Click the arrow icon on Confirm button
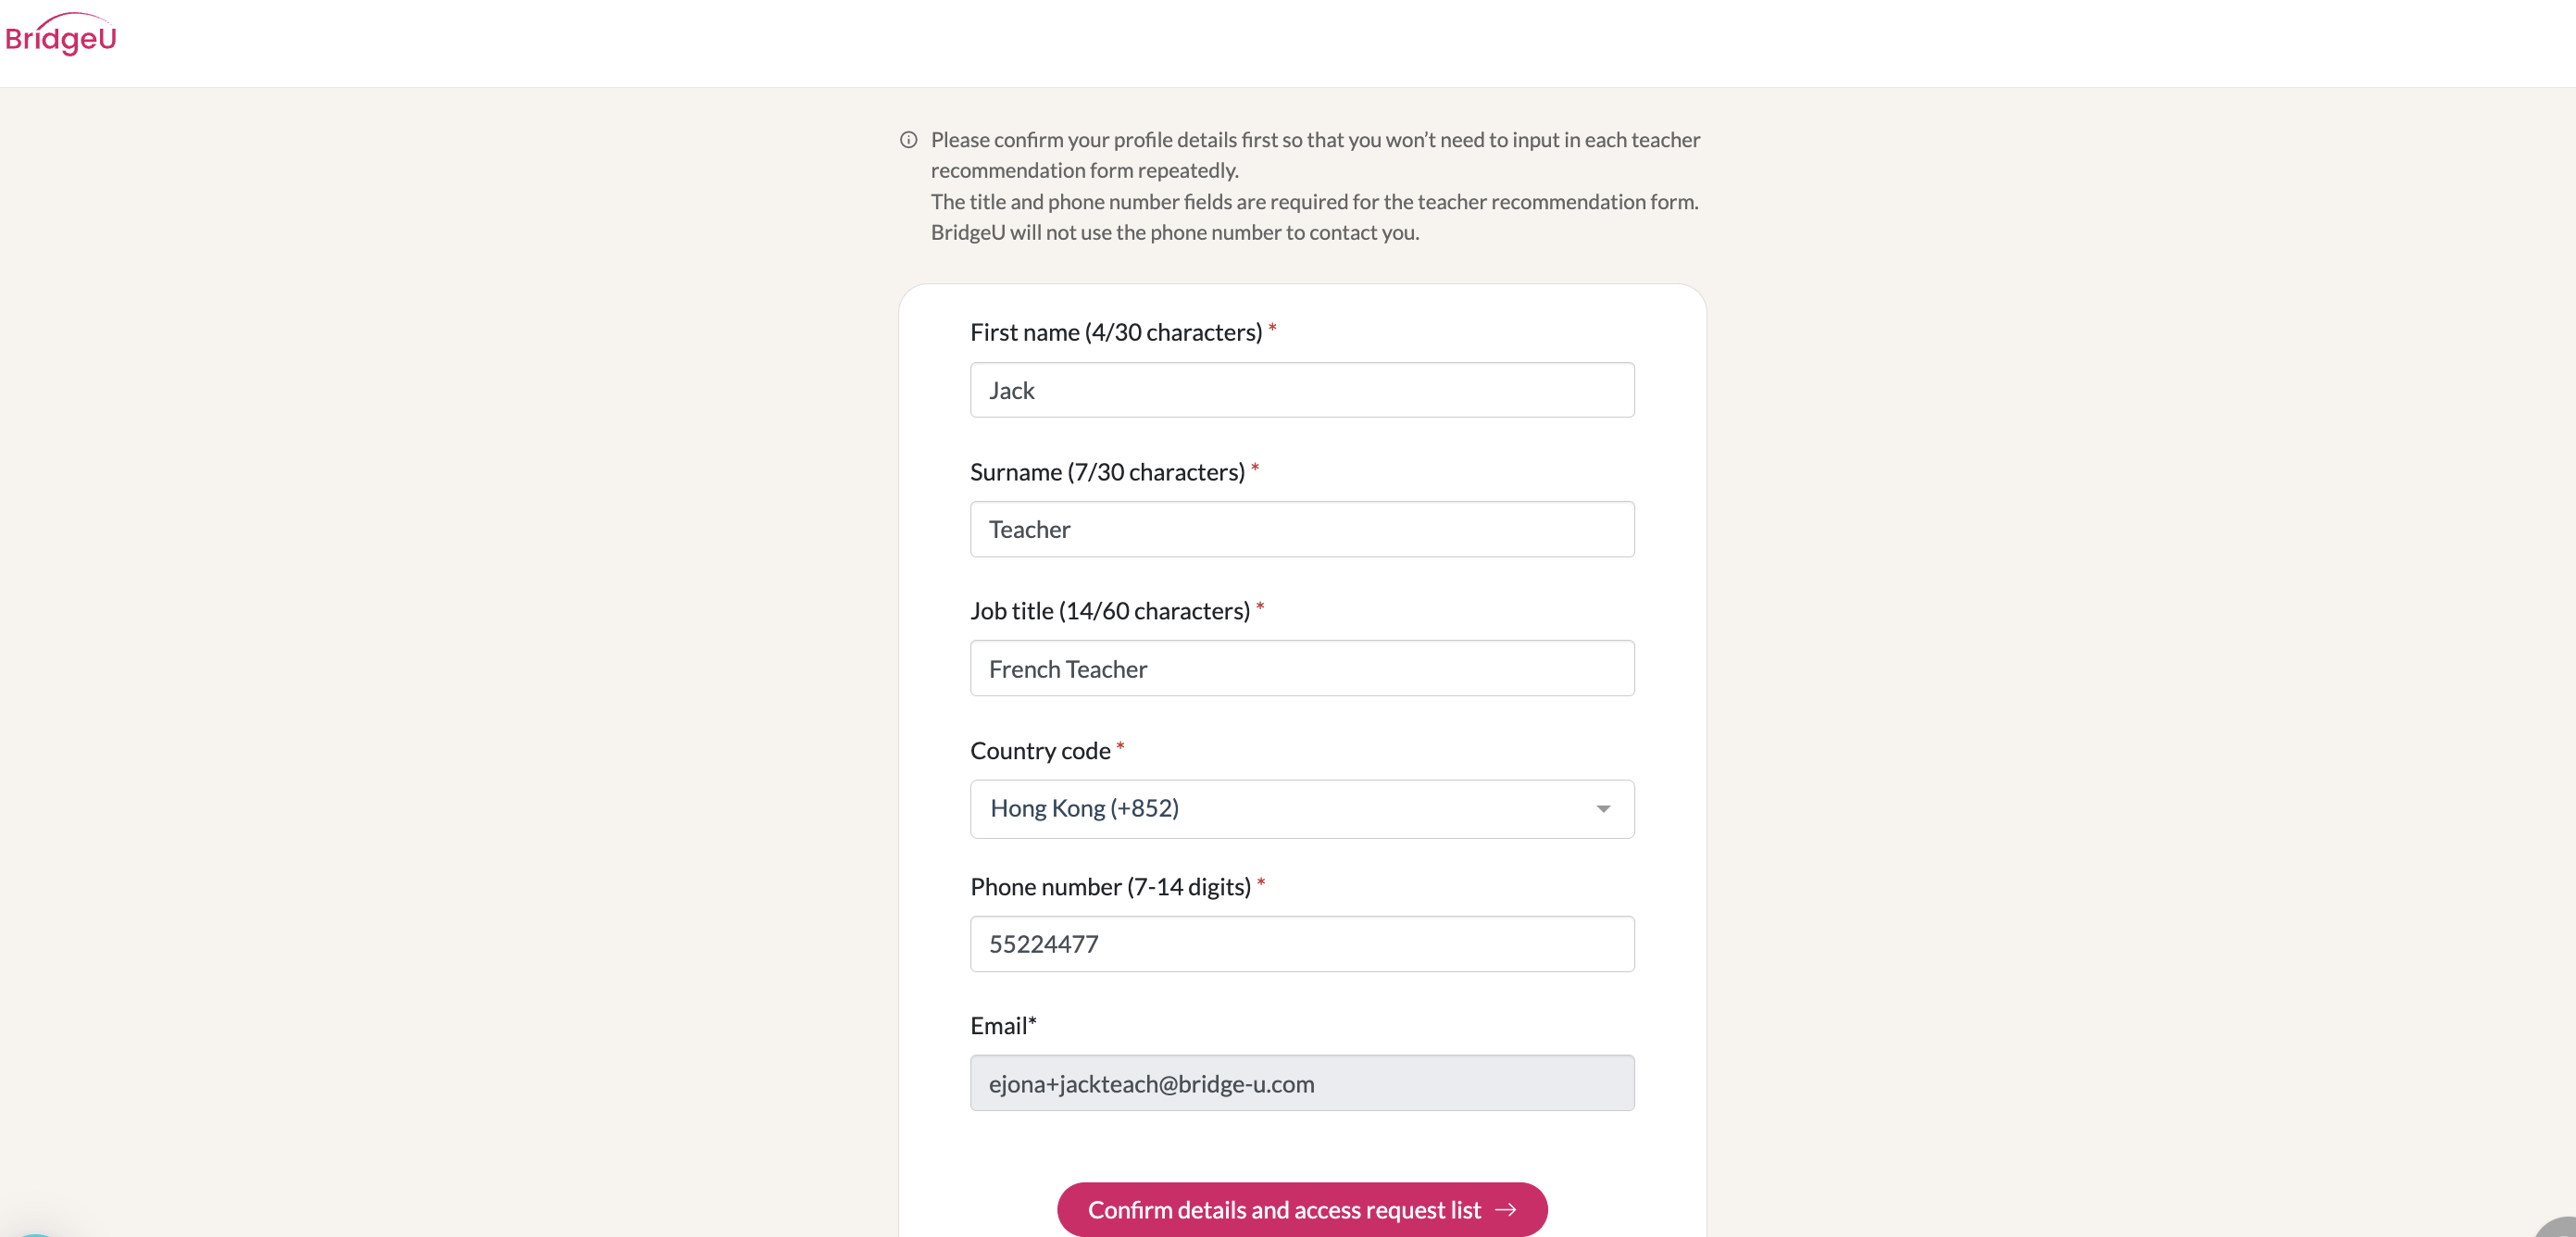This screenshot has height=1237, width=2576. click(1505, 1210)
